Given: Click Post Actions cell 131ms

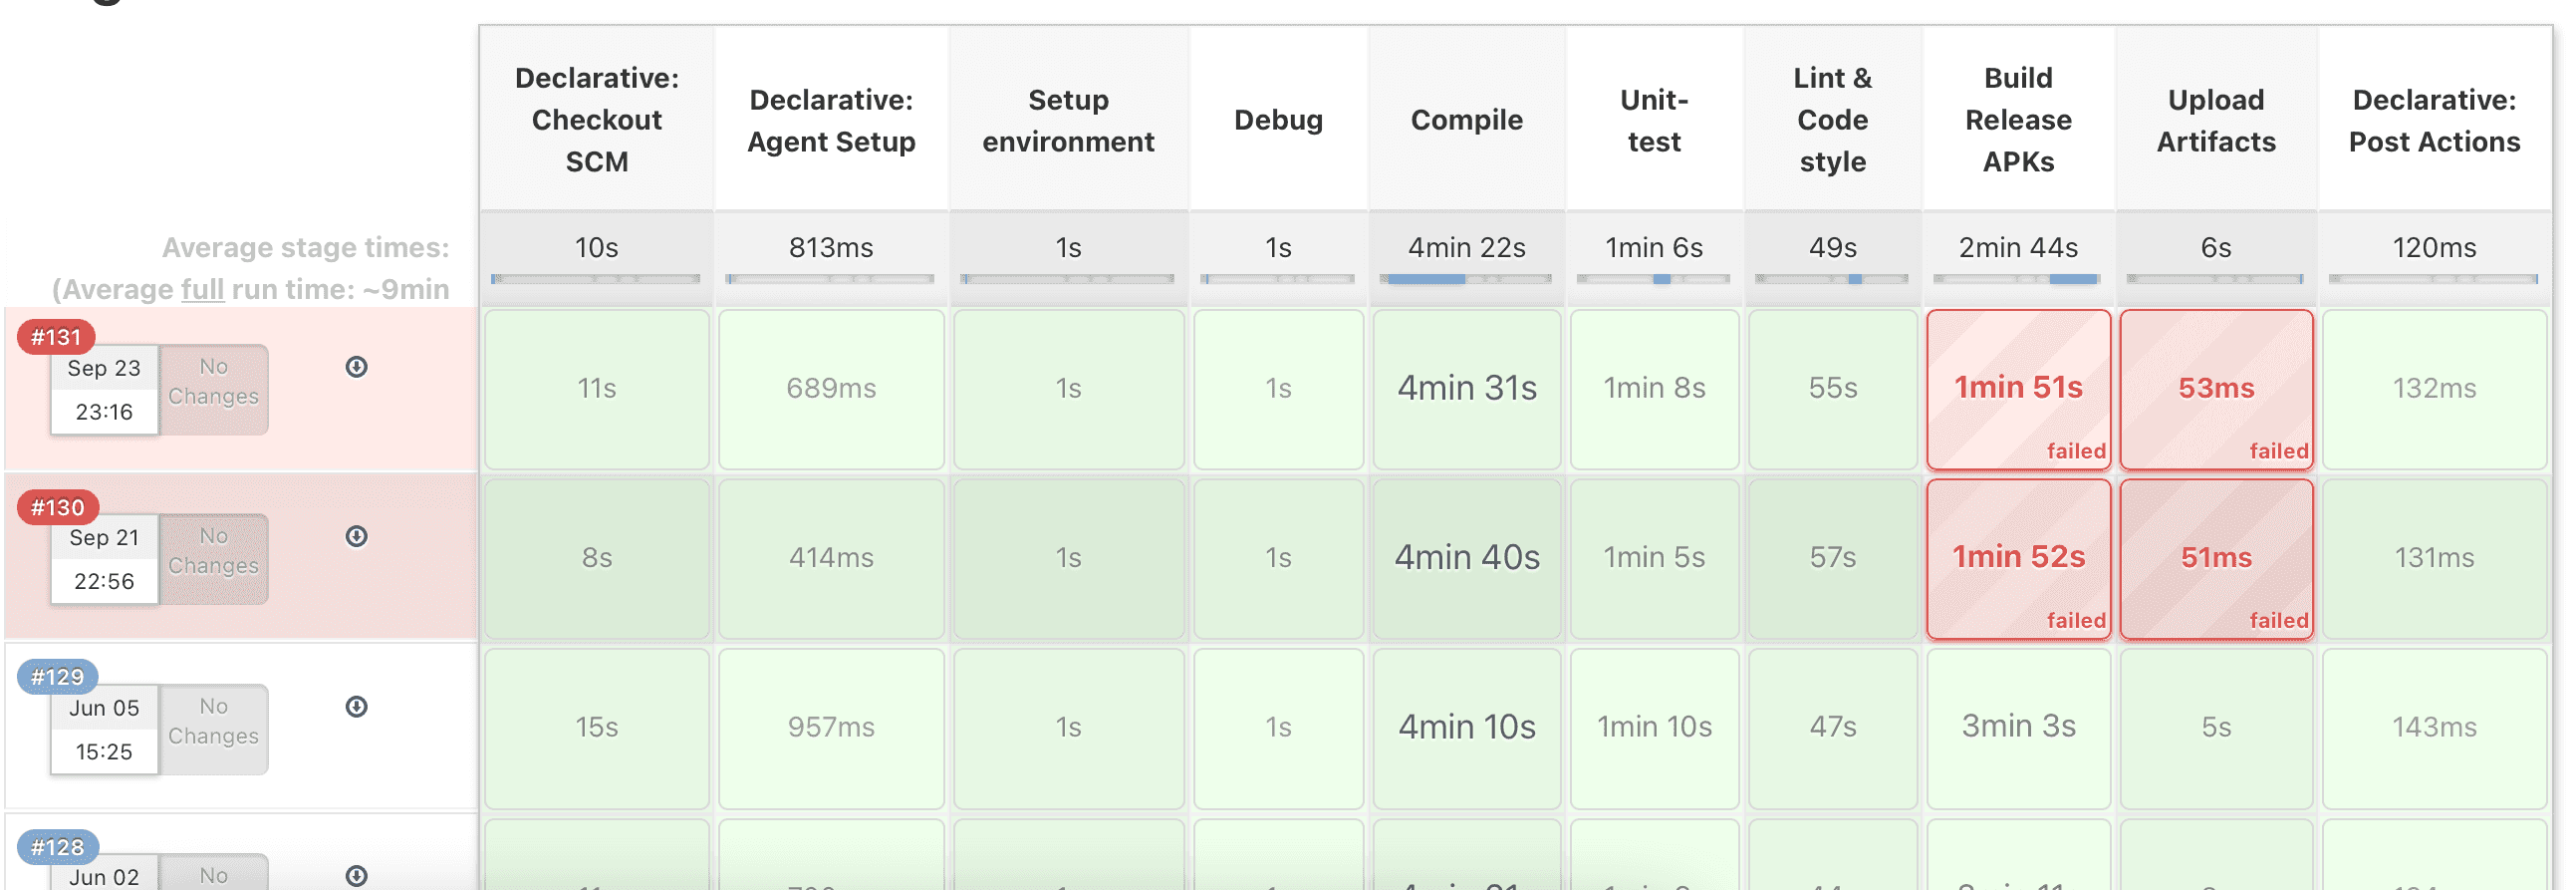Looking at the screenshot, I should [x=2434, y=559].
